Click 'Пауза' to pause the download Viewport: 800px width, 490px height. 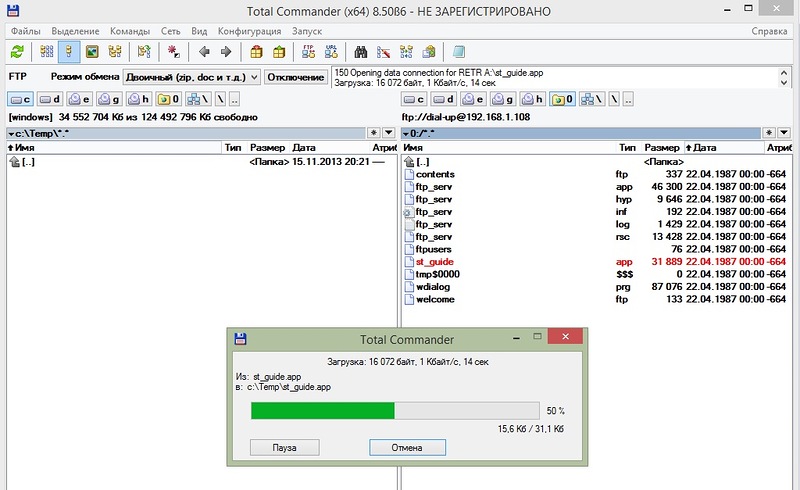point(284,448)
